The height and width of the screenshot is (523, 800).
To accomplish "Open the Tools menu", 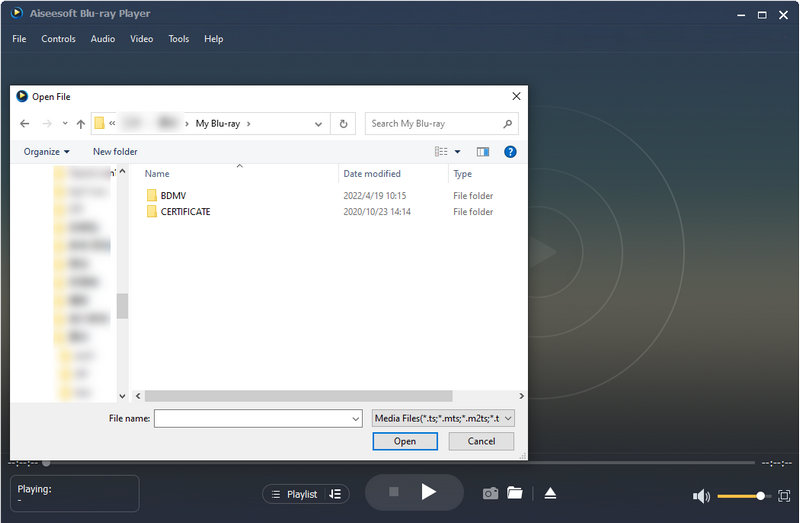I will pos(178,39).
